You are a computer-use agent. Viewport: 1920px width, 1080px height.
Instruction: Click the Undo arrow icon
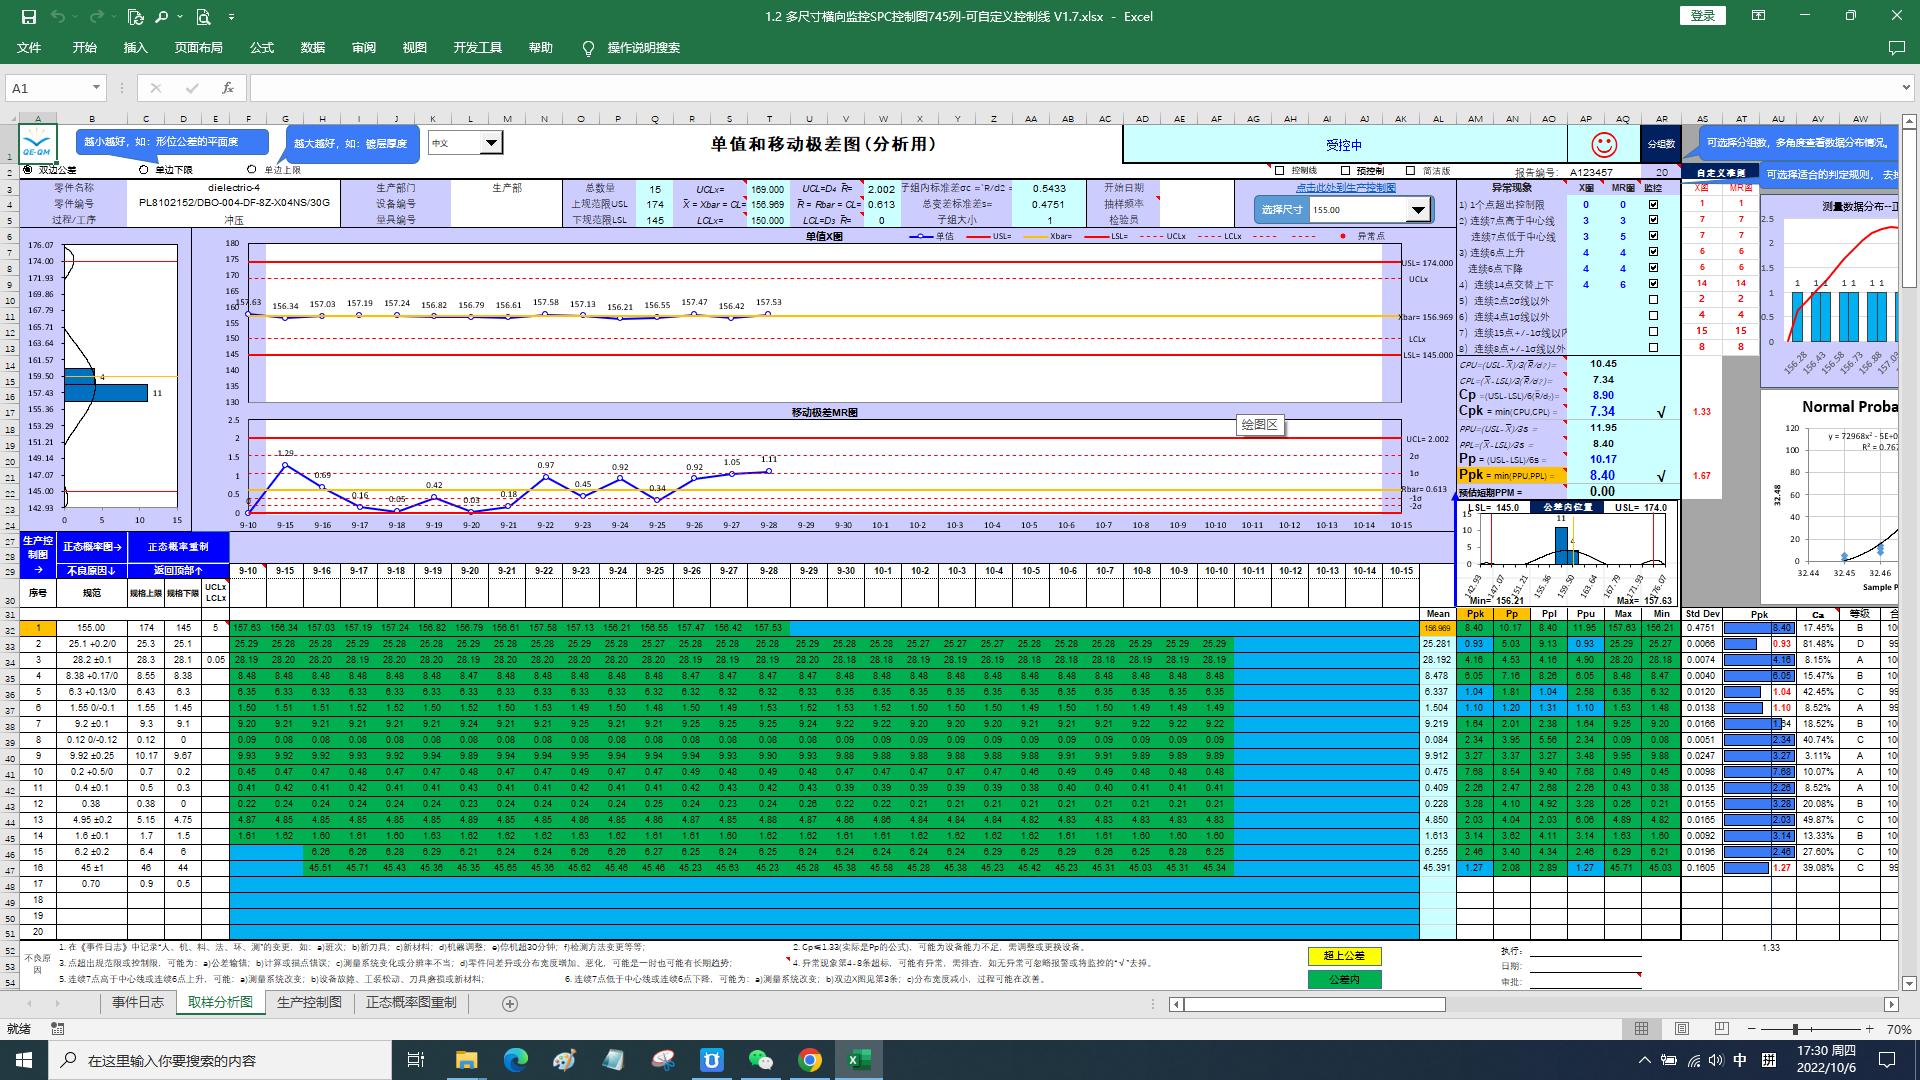pos(58,17)
